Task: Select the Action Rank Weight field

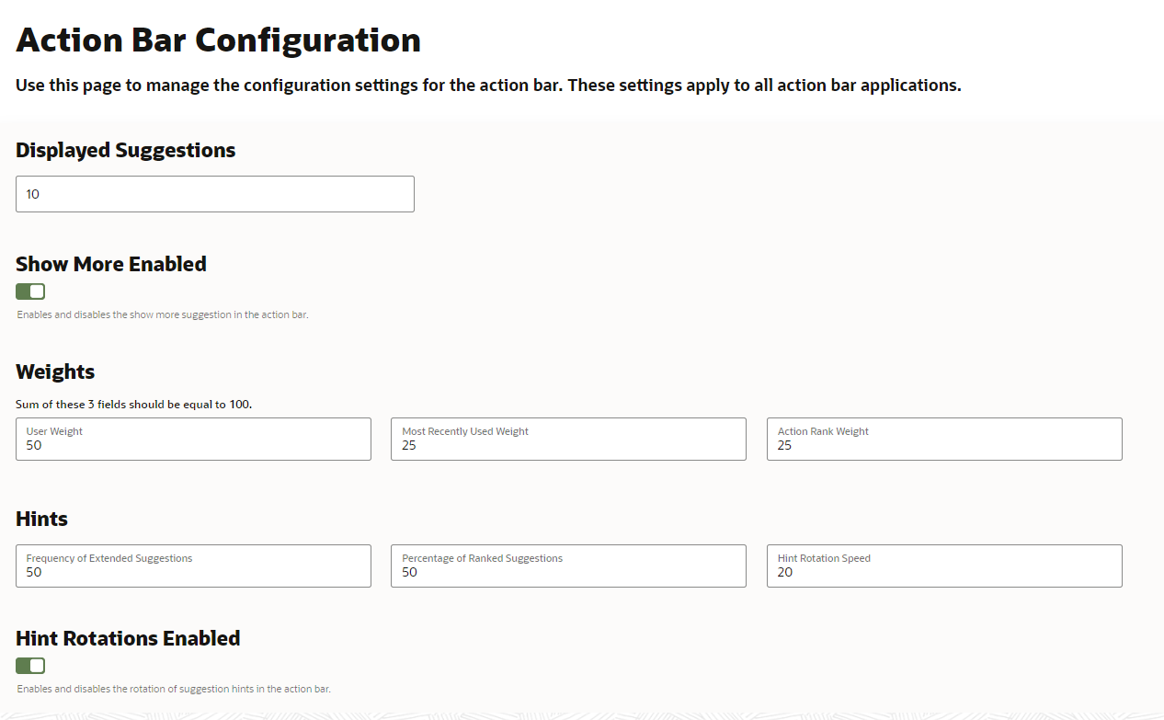Action: pyautogui.click(x=944, y=439)
